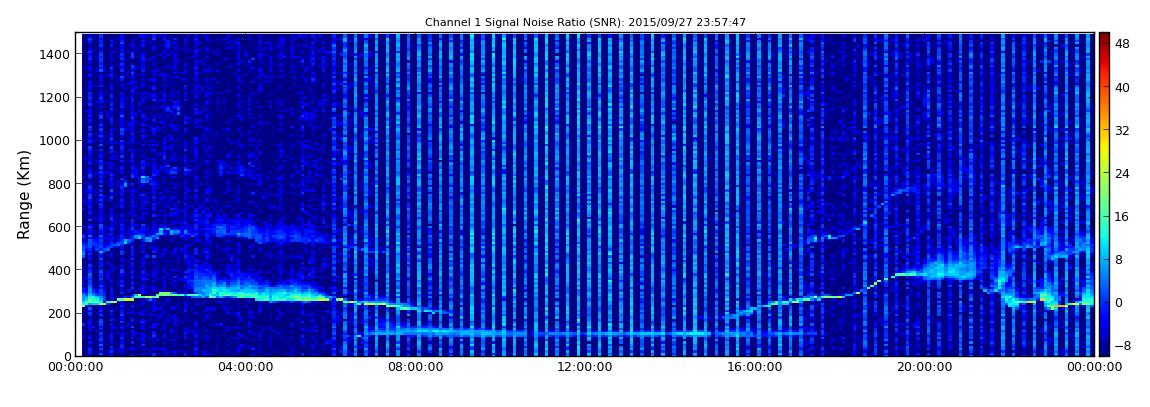Click the SNR colorbar scale

[1104, 194]
